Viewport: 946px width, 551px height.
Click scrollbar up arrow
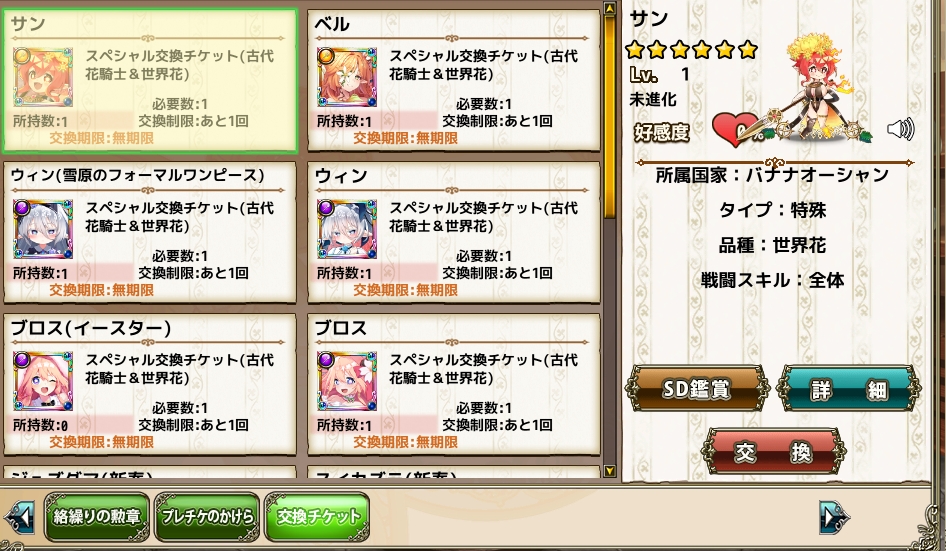point(609,8)
